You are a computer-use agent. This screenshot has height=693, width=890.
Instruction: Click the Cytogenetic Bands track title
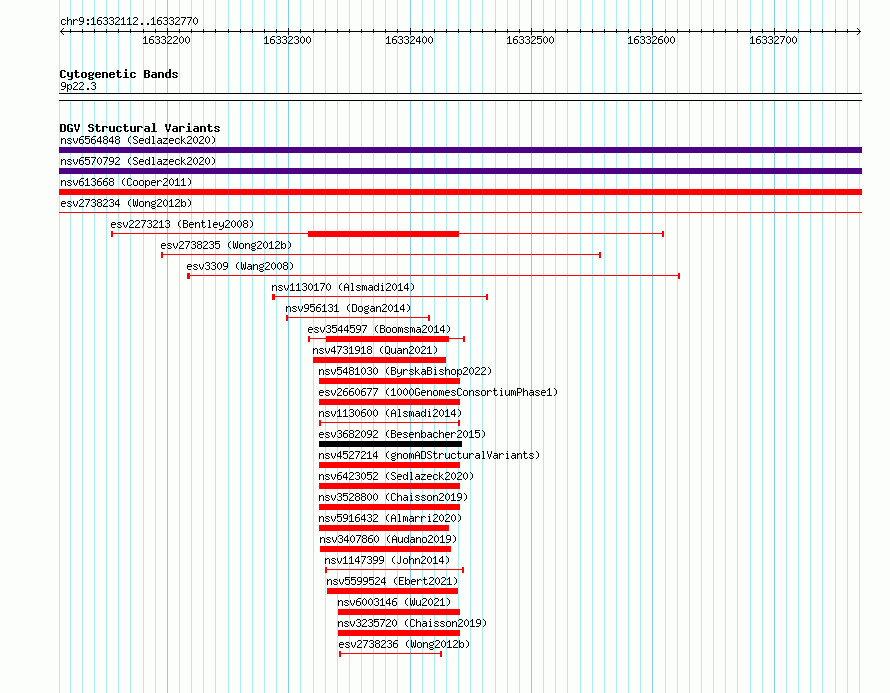click(x=119, y=74)
